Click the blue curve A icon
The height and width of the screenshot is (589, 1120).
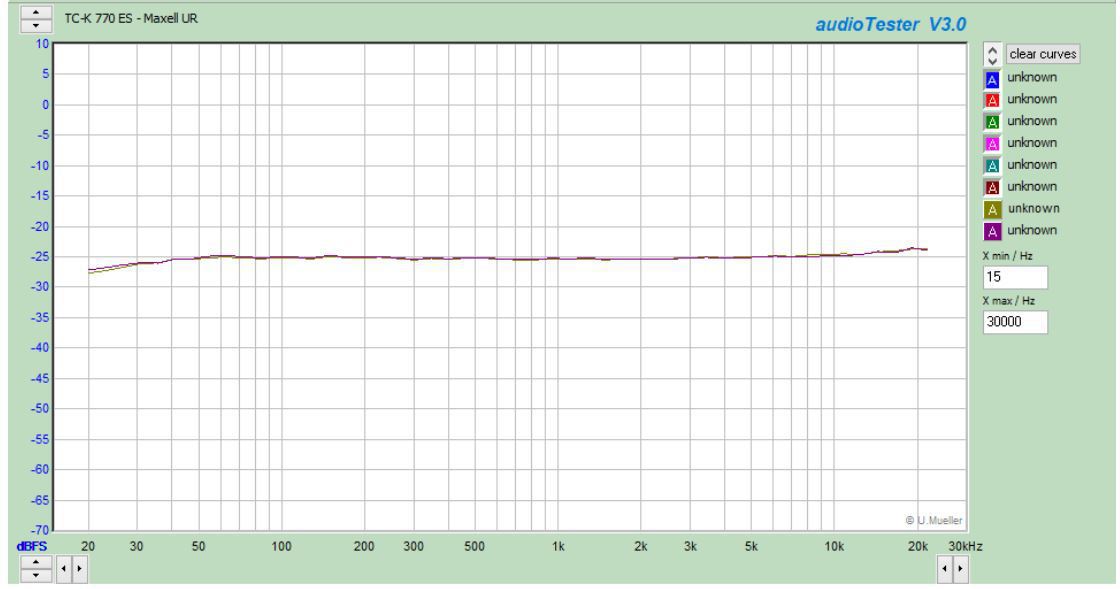click(x=992, y=78)
